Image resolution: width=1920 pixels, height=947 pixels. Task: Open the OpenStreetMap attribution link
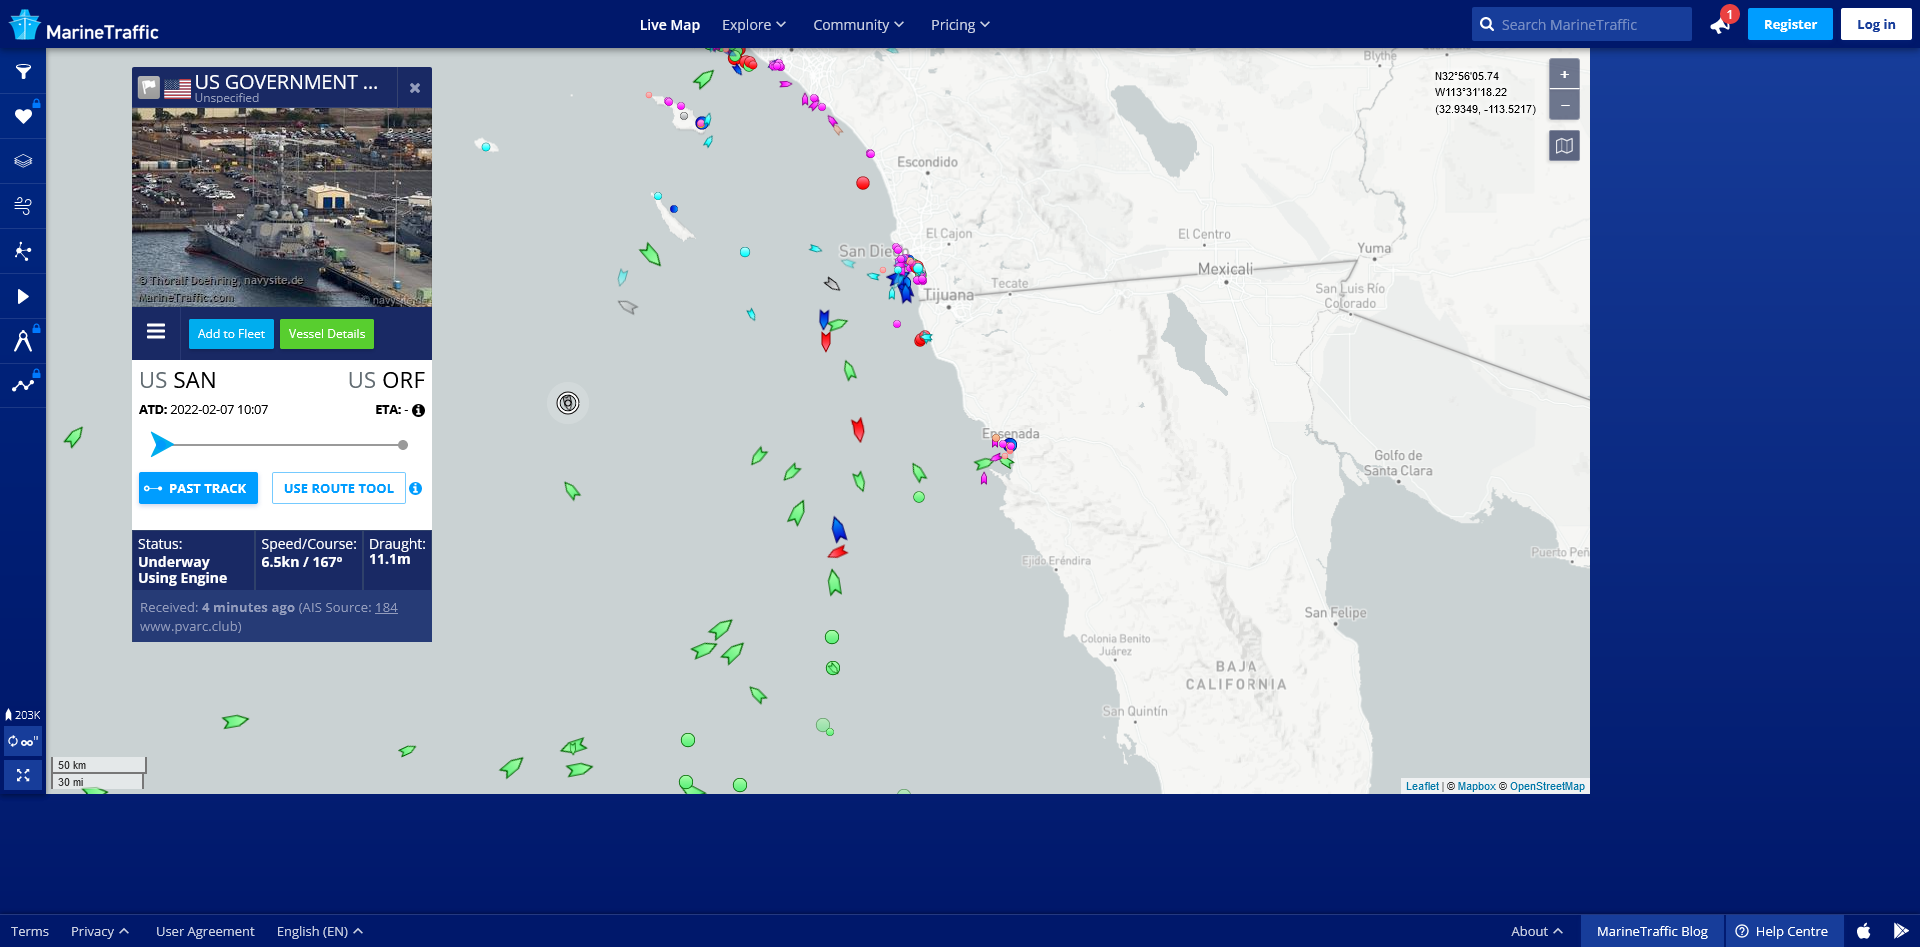(x=1547, y=786)
